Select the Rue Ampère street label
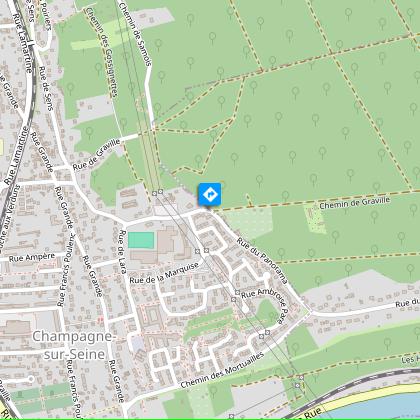This screenshot has width=420, height=420. [32, 258]
